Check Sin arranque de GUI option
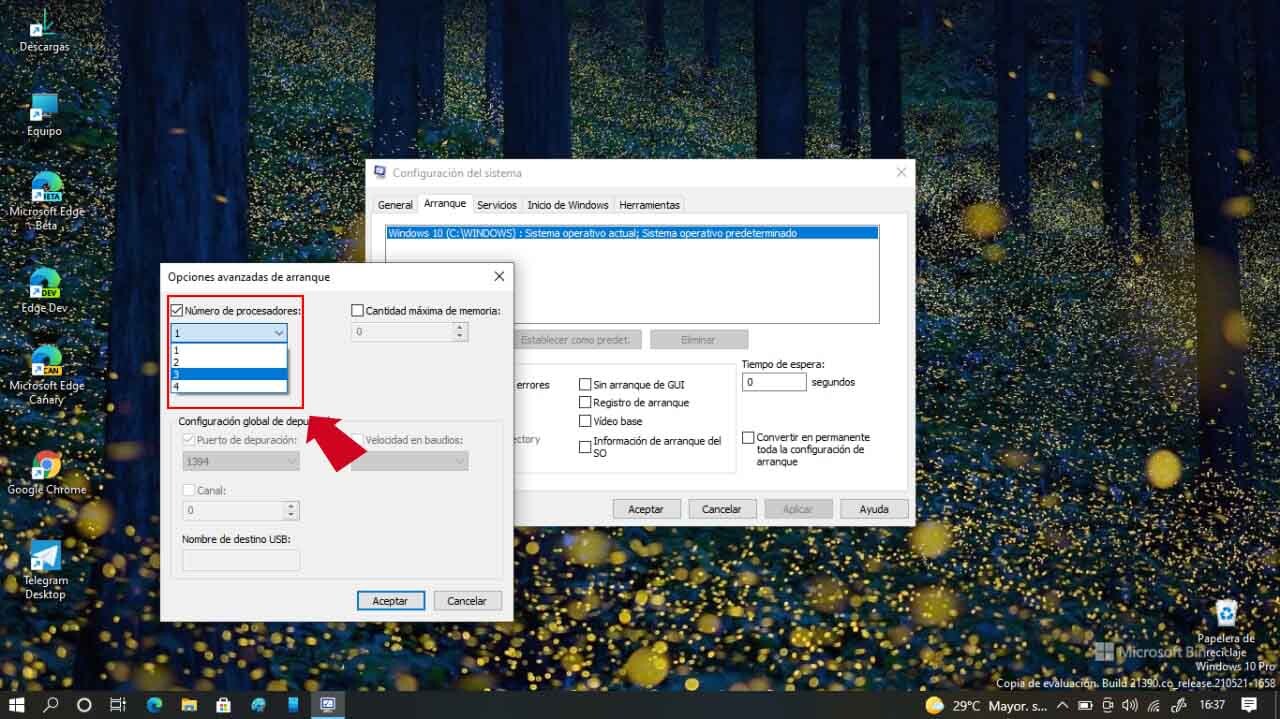Viewport: 1280px width, 719px height. coord(585,384)
